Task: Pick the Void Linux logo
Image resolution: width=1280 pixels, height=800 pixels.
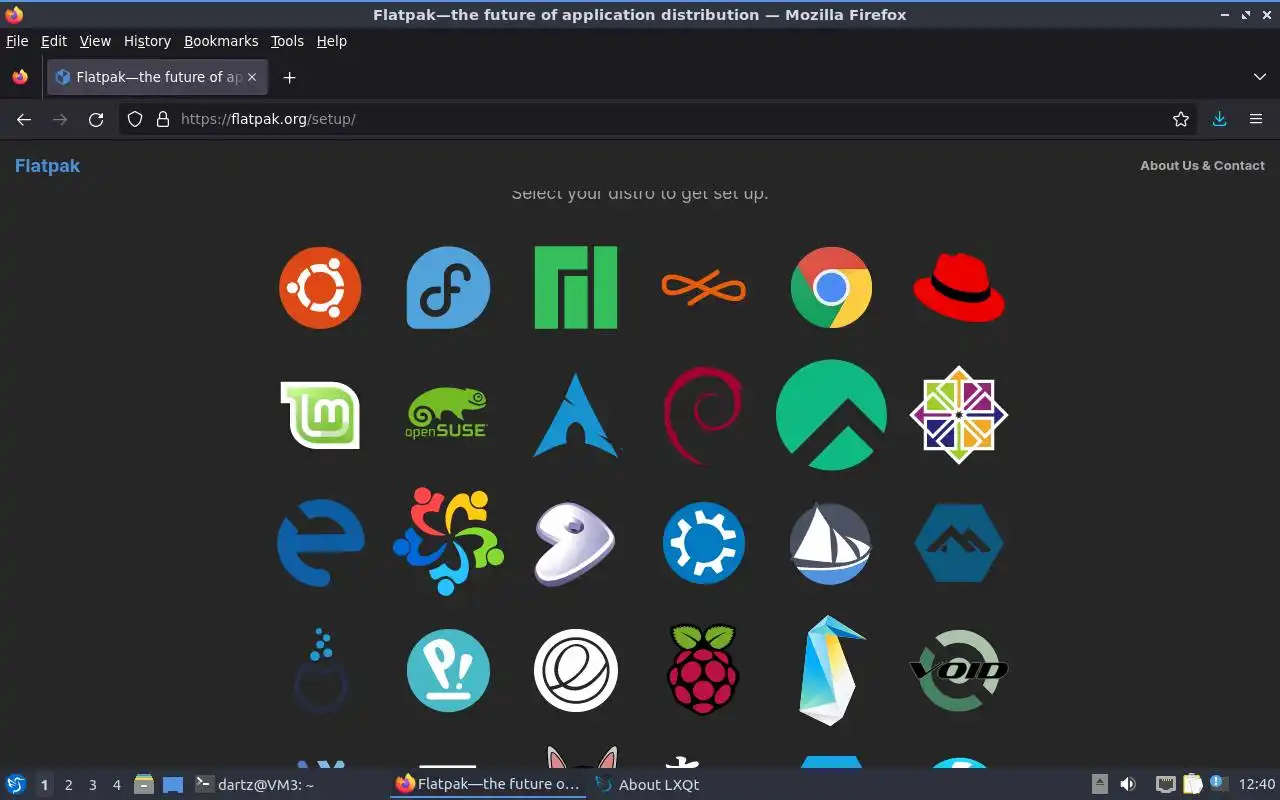Action: [x=959, y=670]
